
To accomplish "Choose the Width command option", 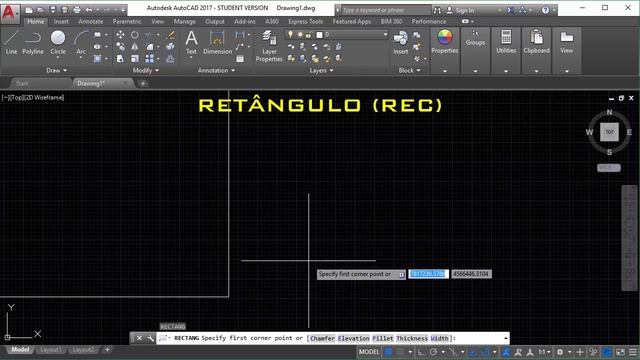I will [439, 338].
